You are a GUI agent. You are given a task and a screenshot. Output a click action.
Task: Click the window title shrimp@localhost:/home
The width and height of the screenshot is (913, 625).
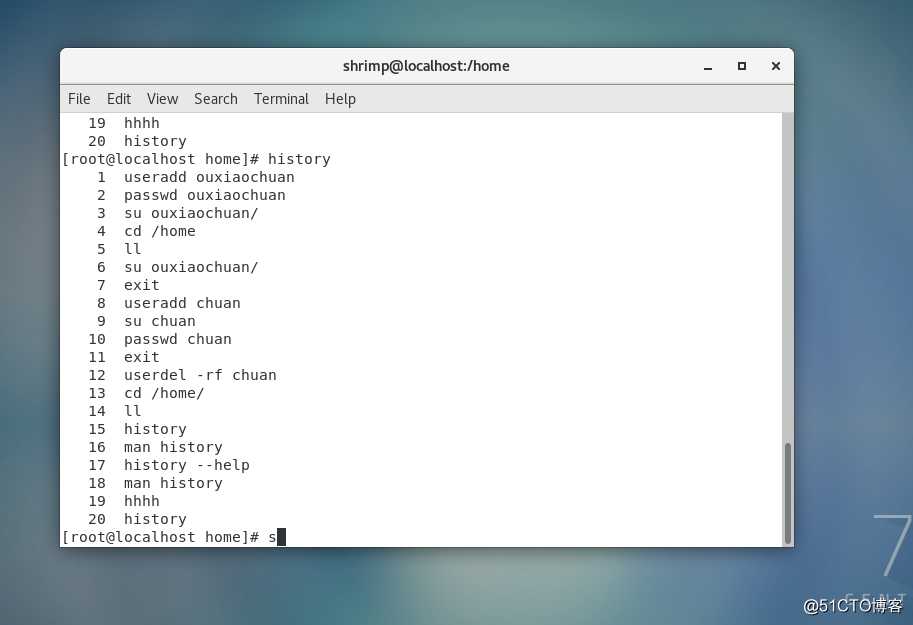click(x=426, y=66)
